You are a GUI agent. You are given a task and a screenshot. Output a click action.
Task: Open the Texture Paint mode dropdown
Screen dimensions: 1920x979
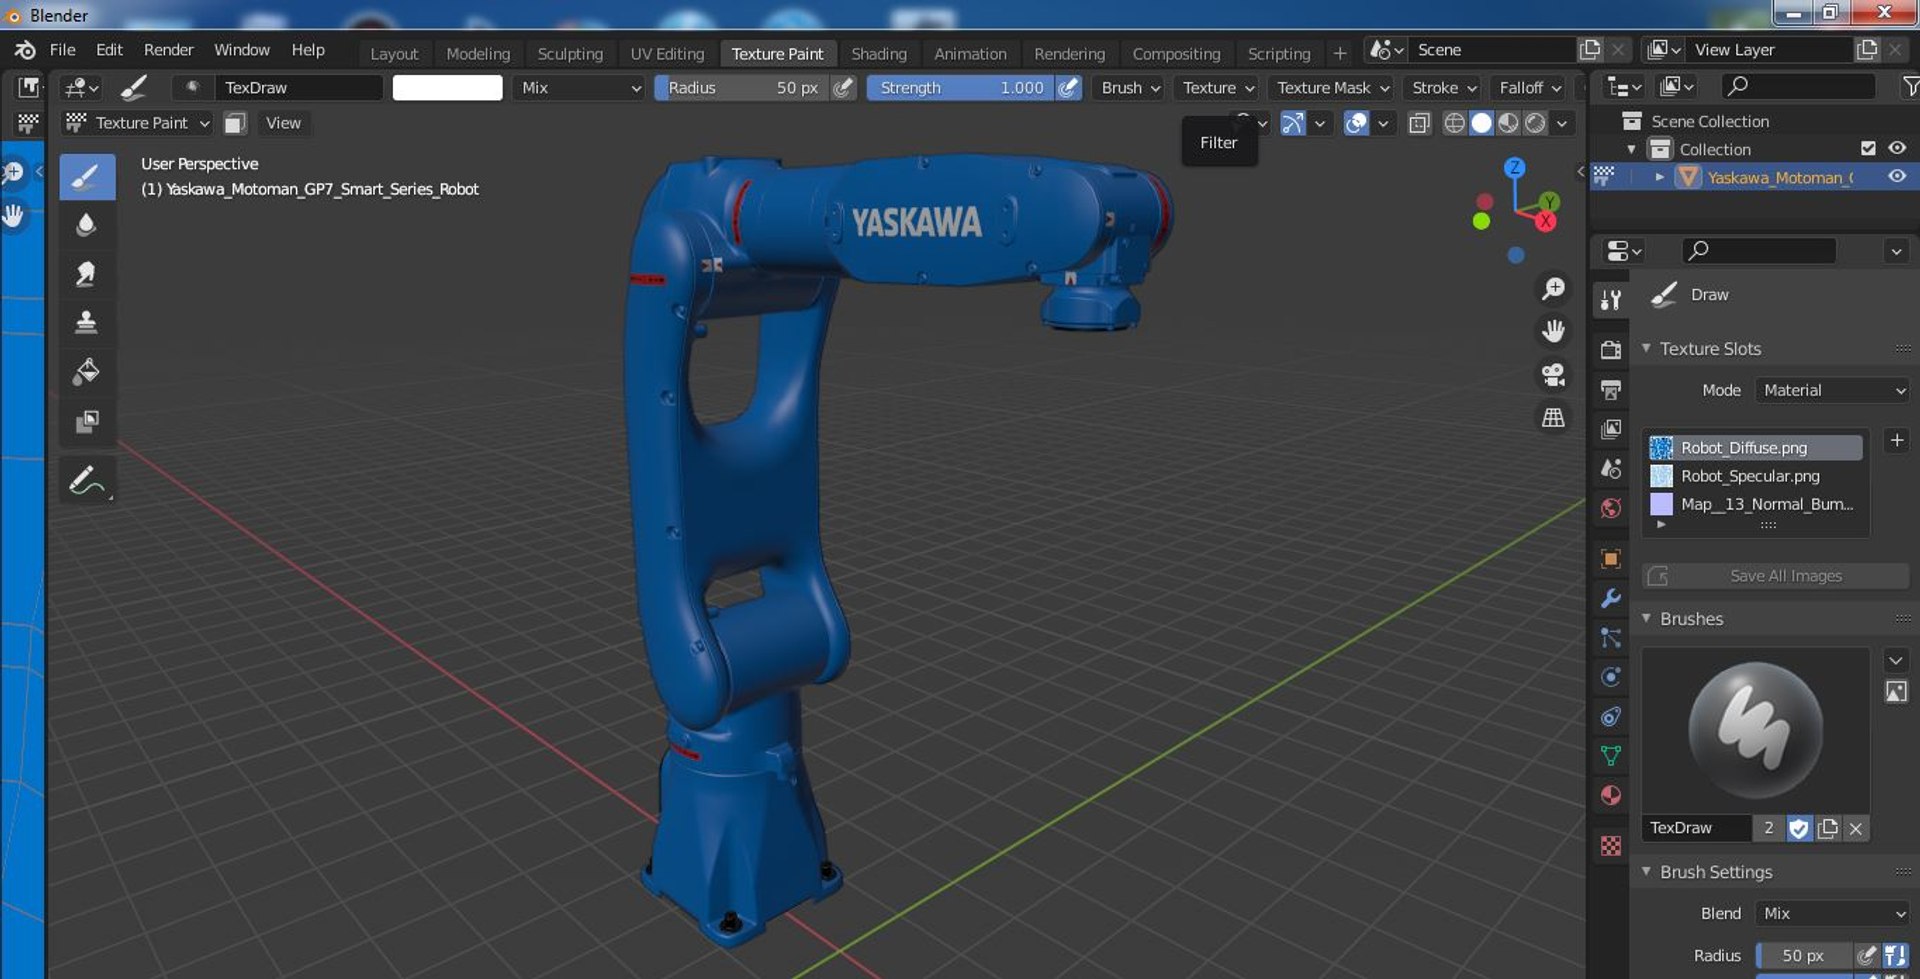[138, 123]
